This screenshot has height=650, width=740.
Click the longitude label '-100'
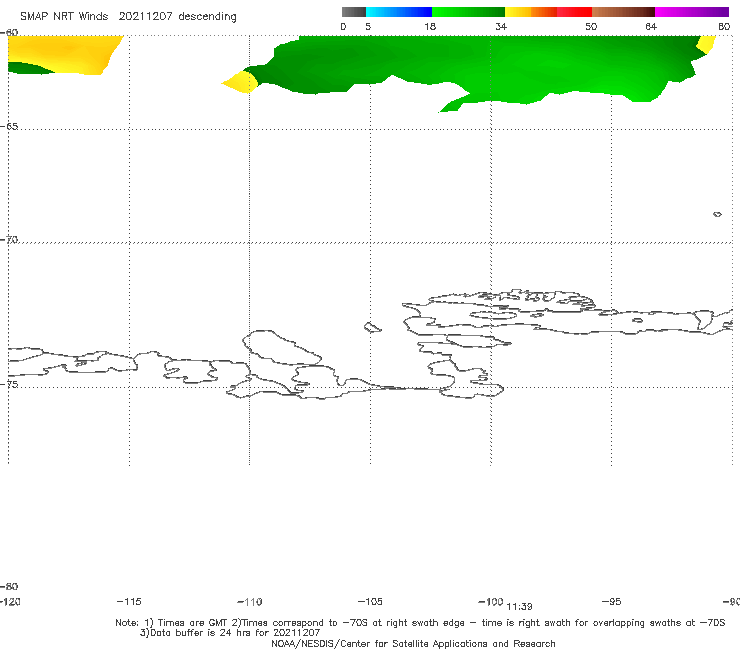tap(490, 601)
